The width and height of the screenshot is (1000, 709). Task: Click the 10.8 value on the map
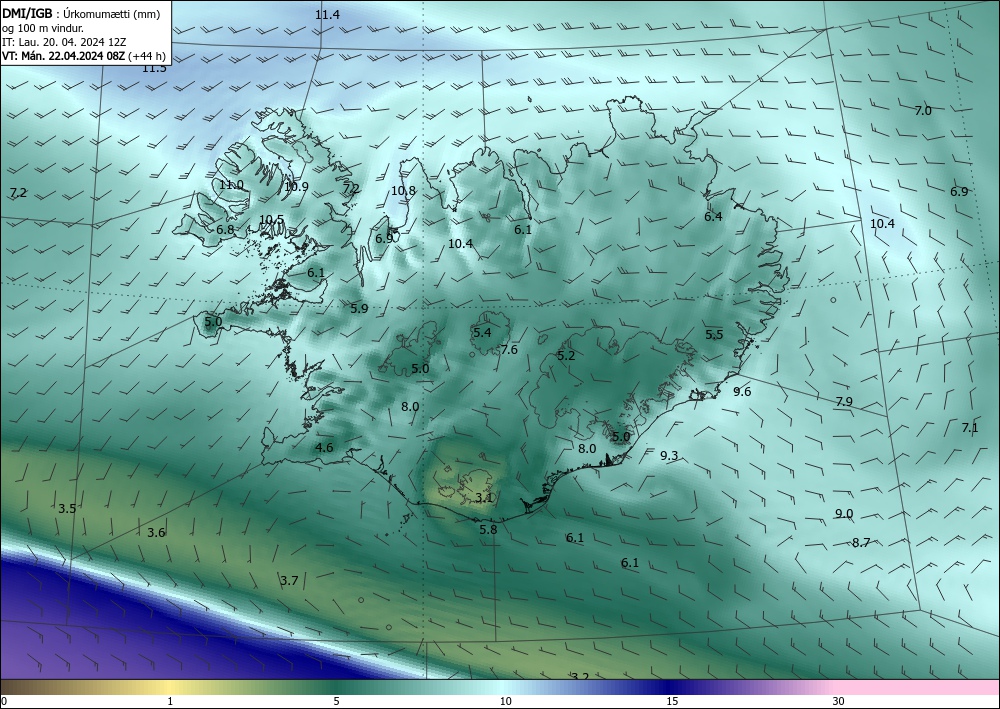tap(403, 190)
